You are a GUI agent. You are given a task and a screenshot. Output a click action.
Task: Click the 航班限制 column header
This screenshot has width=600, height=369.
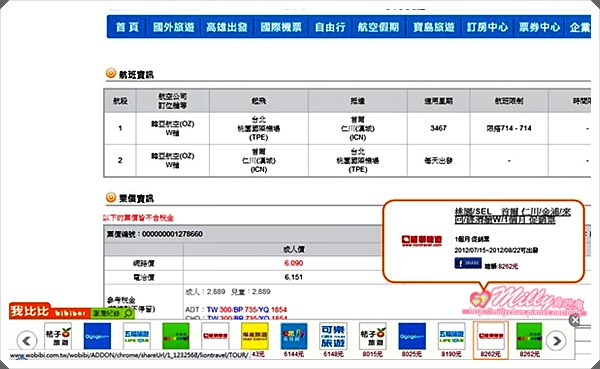click(509, 101)
